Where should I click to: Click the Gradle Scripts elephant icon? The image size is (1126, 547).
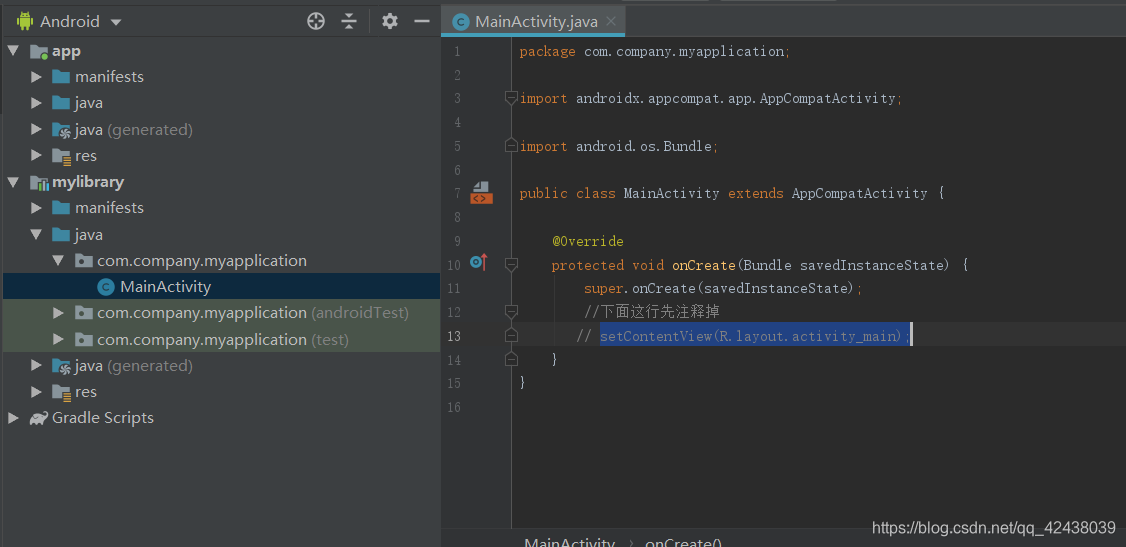pos(39,418)
